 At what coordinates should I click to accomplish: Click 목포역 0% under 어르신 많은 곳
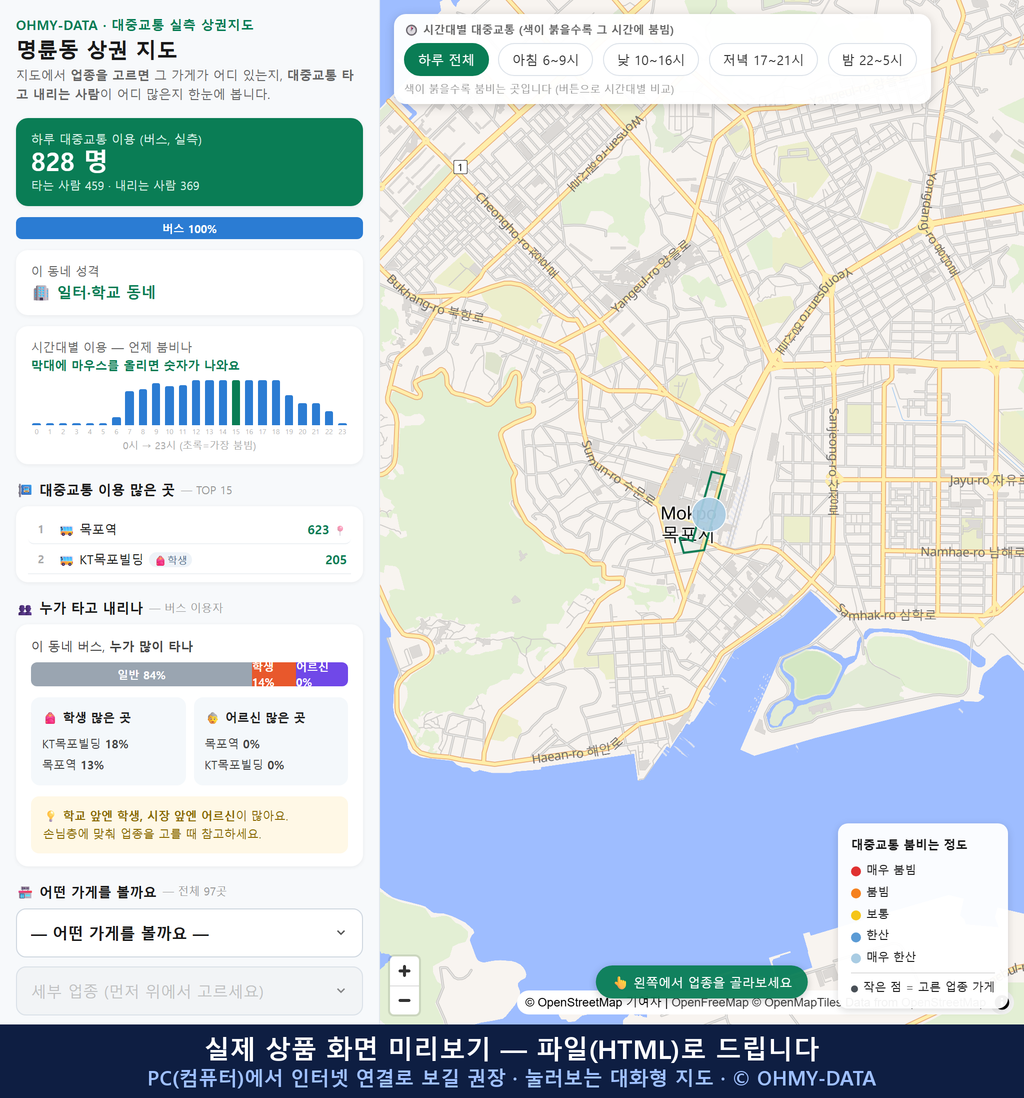coord(232,744)
